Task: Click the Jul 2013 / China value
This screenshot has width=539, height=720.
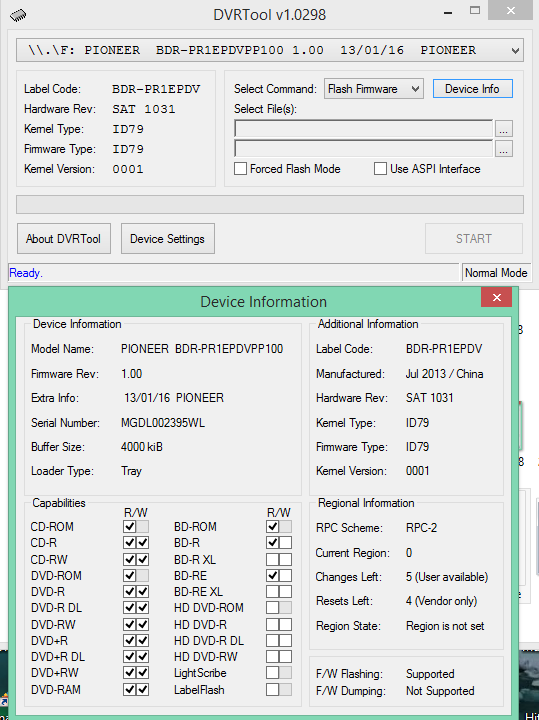Action: coord(444,374)
